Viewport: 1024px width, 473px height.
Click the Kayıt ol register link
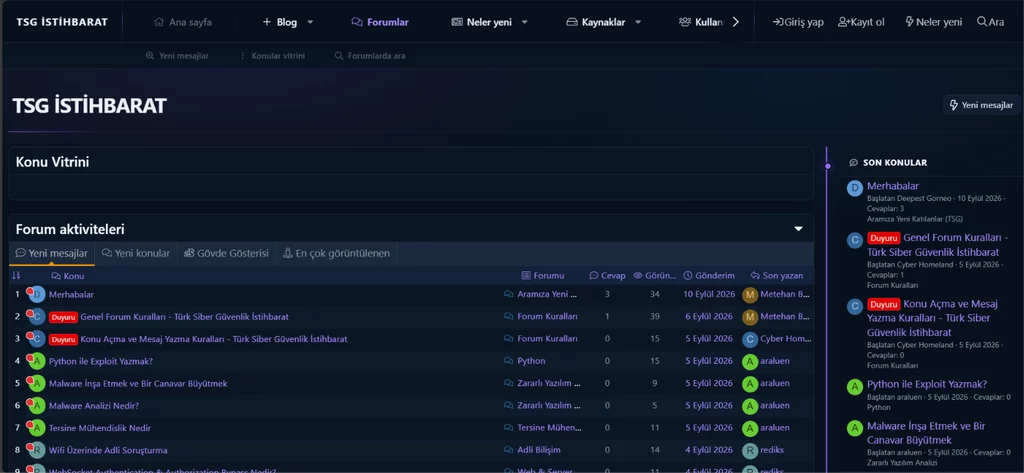pos(861,22)
